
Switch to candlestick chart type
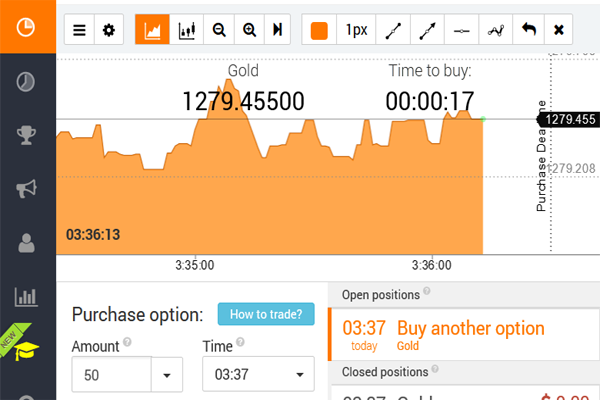point(187,29)
